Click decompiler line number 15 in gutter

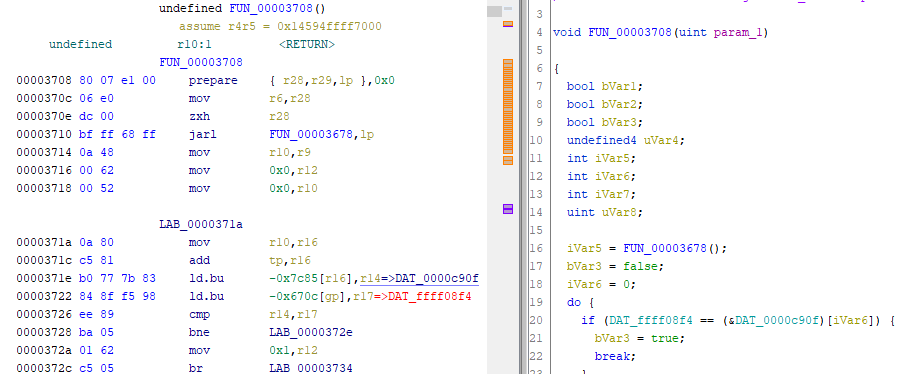pyautogui.click(x=536, y=230)
